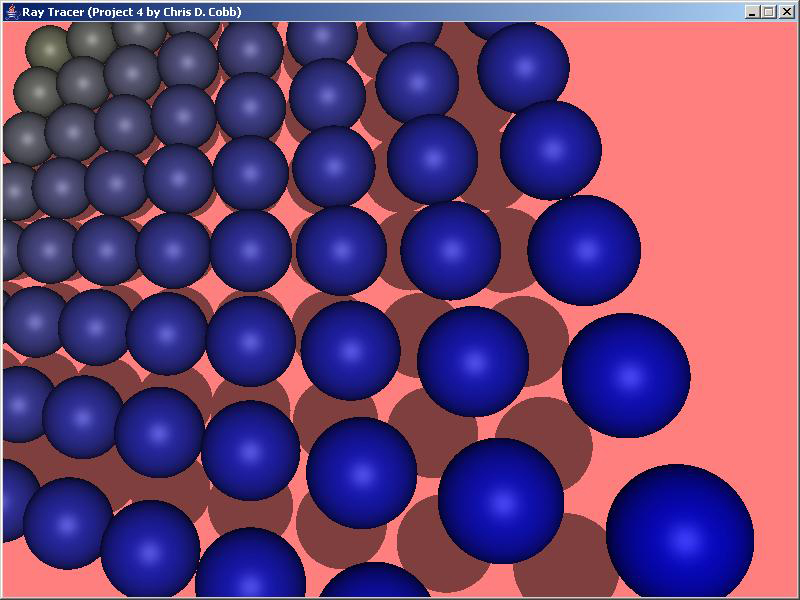The width and height of the screenshot is (800, 600).
Task: Minimize the Ray Tracer window
Action: (752, 12)
